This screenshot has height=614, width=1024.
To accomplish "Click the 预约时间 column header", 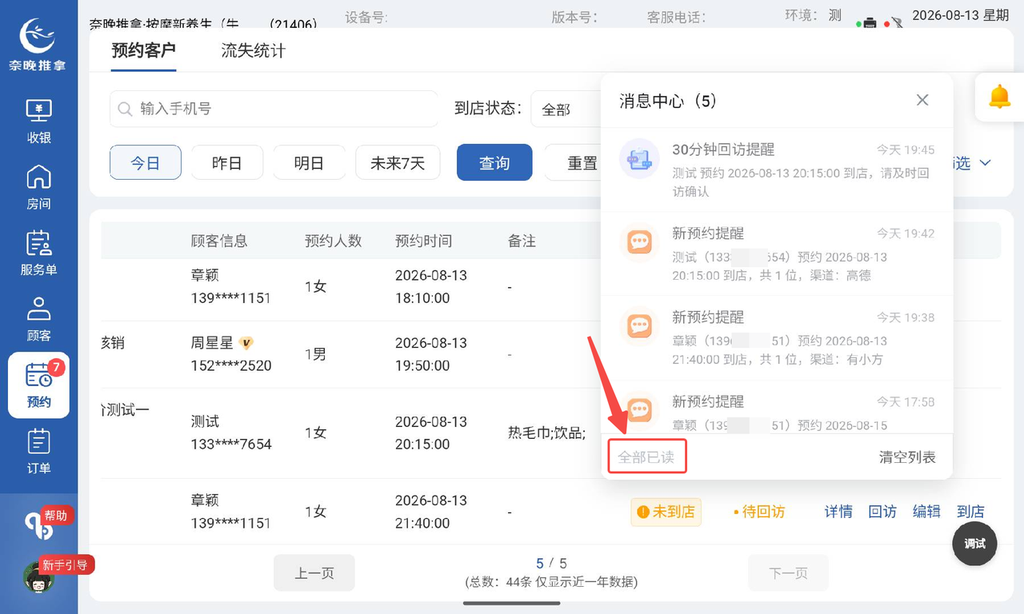I will pyautogui.click(x=423, y=241).
